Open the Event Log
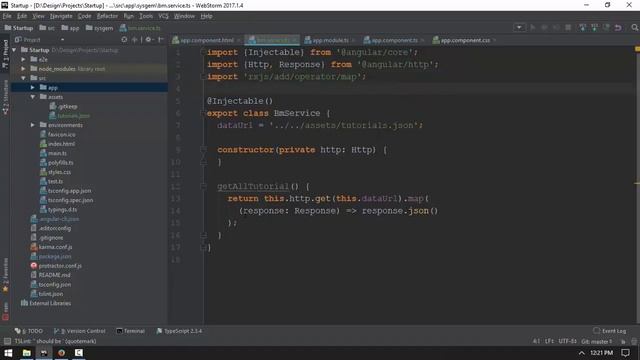This screenshot has height=360, width=640. point(610,331)
